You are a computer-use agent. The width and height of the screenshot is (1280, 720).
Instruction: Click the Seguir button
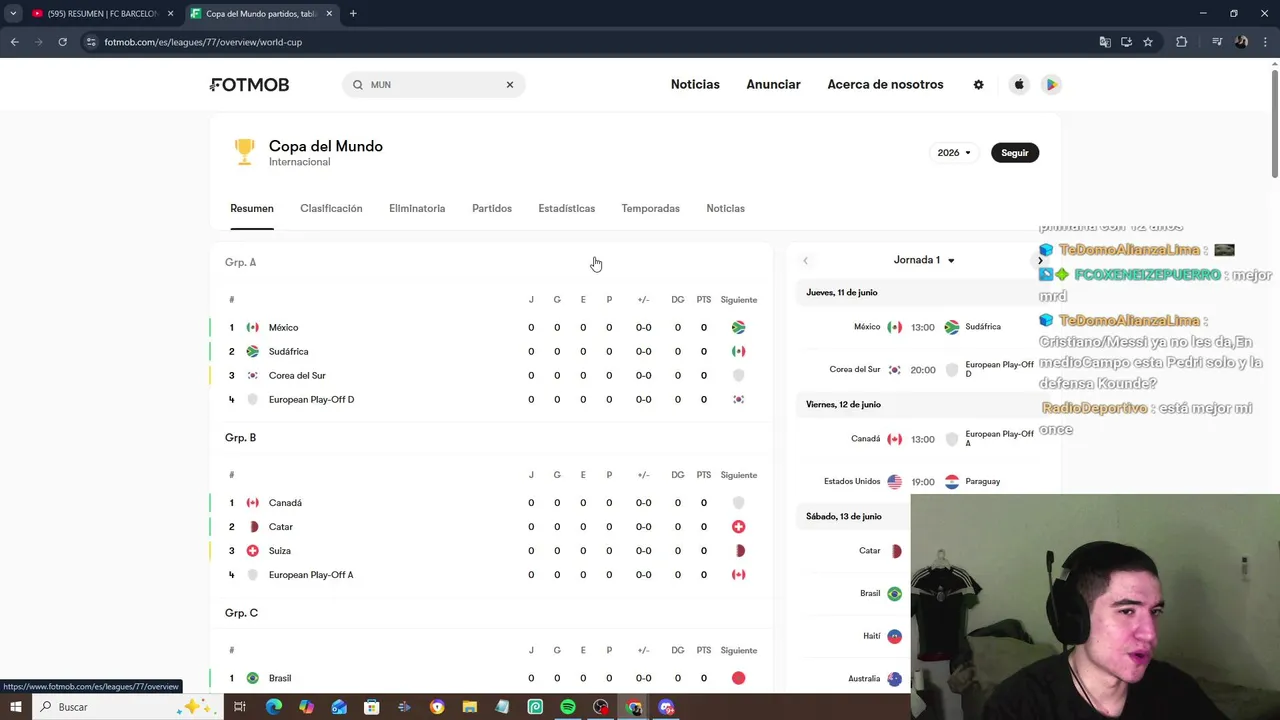pyautogui.click(x=1015, y=153)
